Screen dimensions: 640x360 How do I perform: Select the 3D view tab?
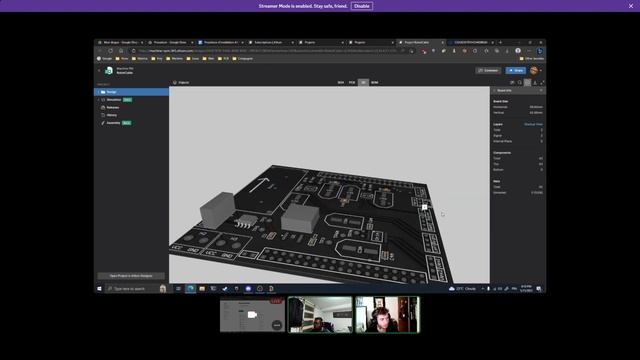point(363,82)
